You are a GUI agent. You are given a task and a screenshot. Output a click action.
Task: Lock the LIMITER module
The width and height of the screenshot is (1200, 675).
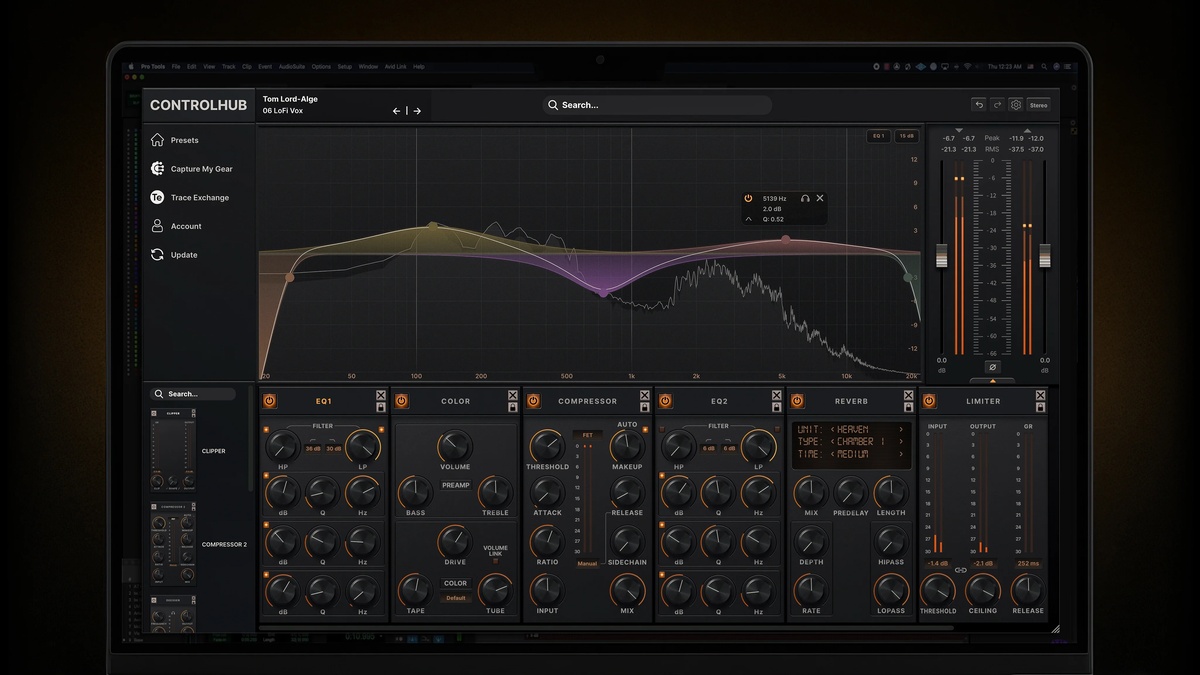pos(1040,407)
